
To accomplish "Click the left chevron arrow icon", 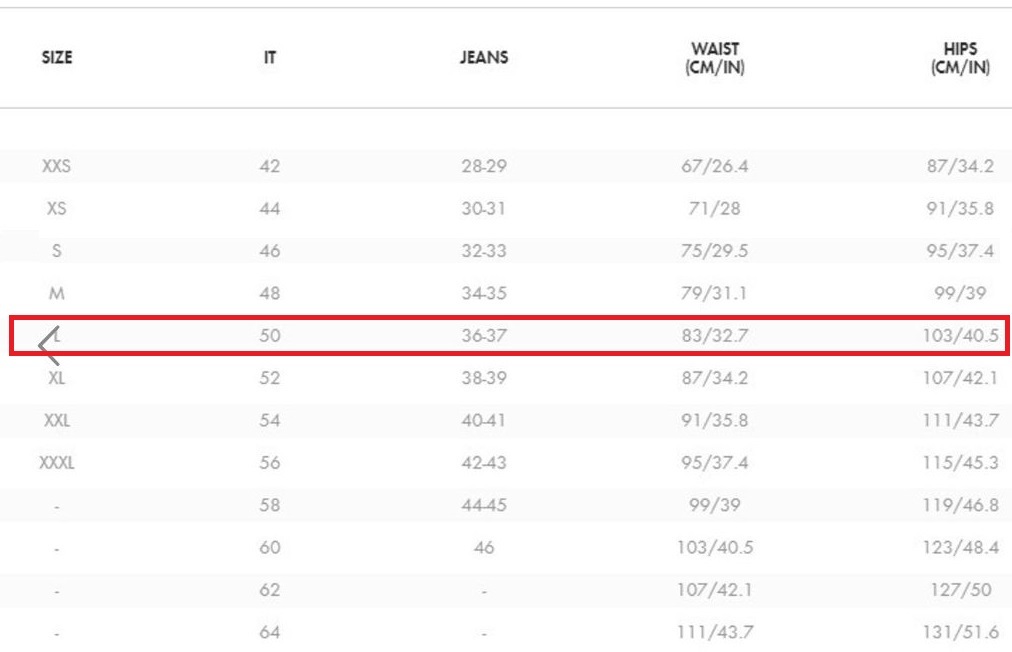I will pos(49,346).
